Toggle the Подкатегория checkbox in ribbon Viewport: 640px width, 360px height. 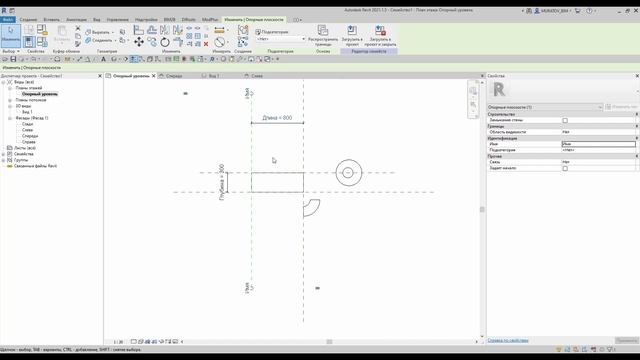pyautogui.click(x=258, y=32)
